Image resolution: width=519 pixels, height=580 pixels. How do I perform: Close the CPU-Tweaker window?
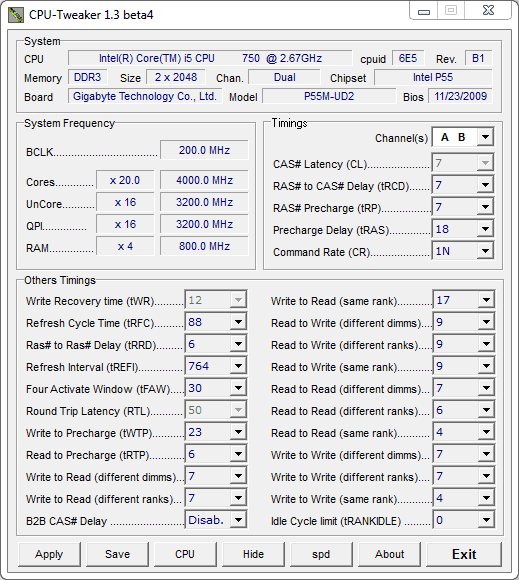coord(488,10)
